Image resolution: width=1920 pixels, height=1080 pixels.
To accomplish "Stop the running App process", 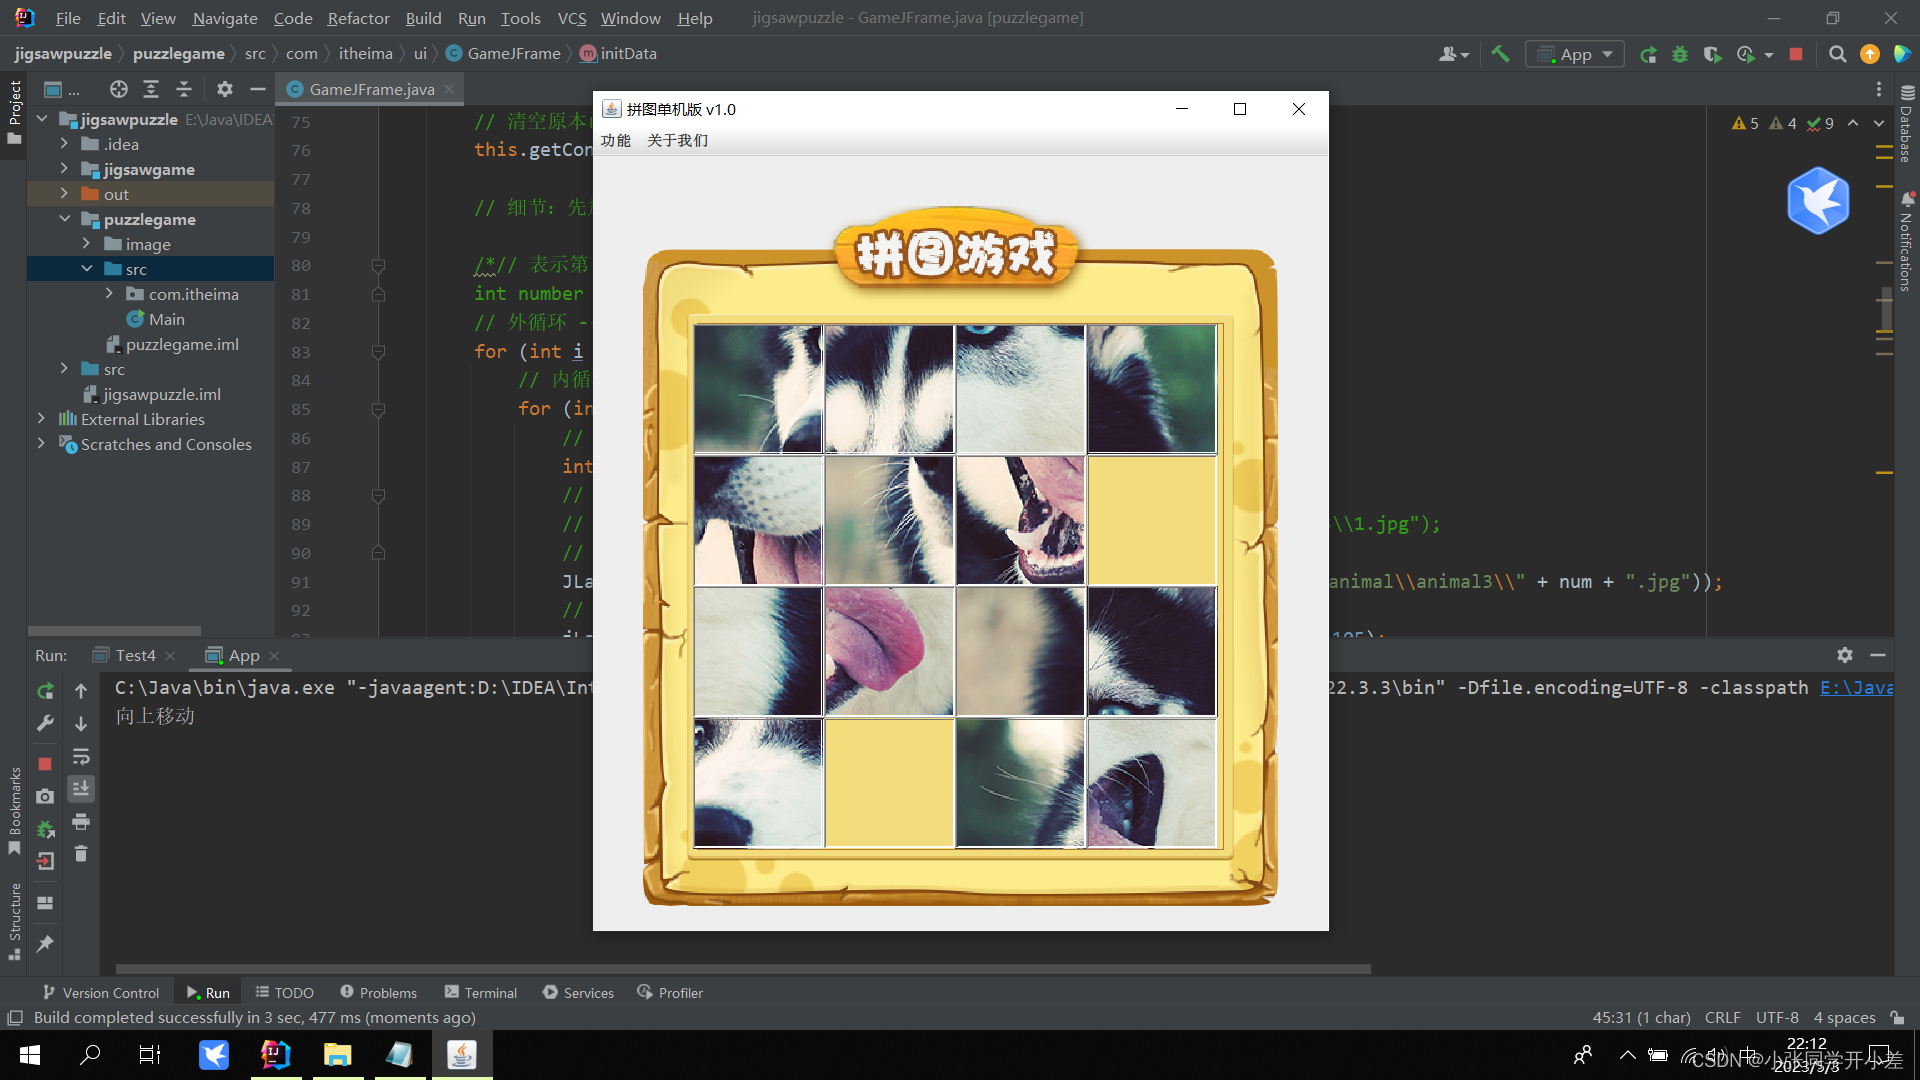I will pyautogui.click(x=1796, y=54).
